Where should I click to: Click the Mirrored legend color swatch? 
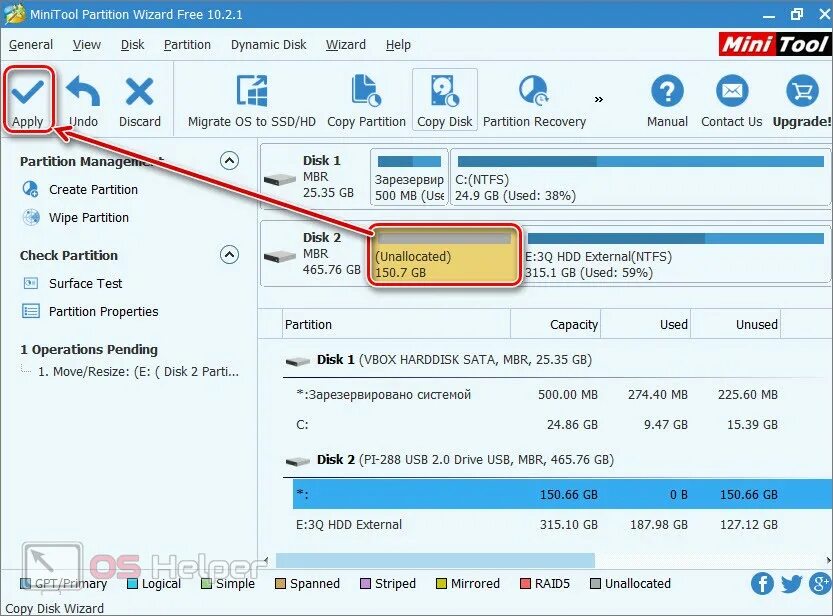(x=441, y=584)
